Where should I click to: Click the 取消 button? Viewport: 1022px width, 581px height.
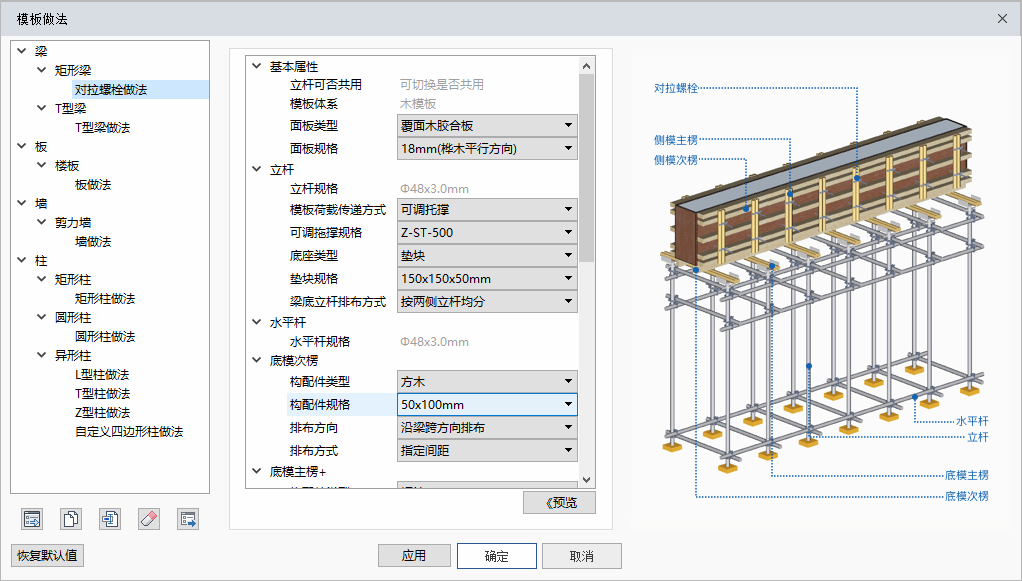(x=581, y=556)
